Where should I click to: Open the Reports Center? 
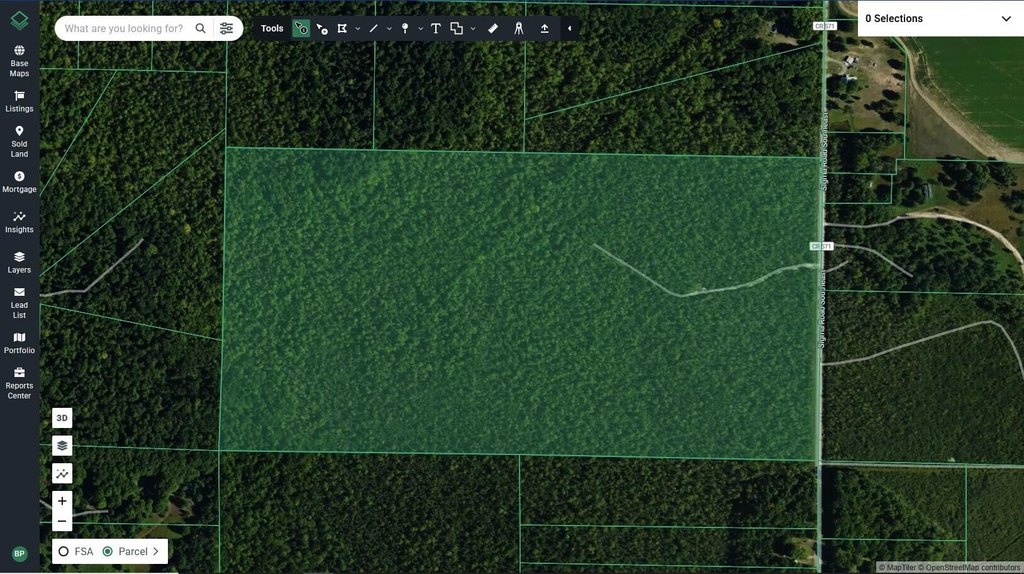tap(19, 383)
